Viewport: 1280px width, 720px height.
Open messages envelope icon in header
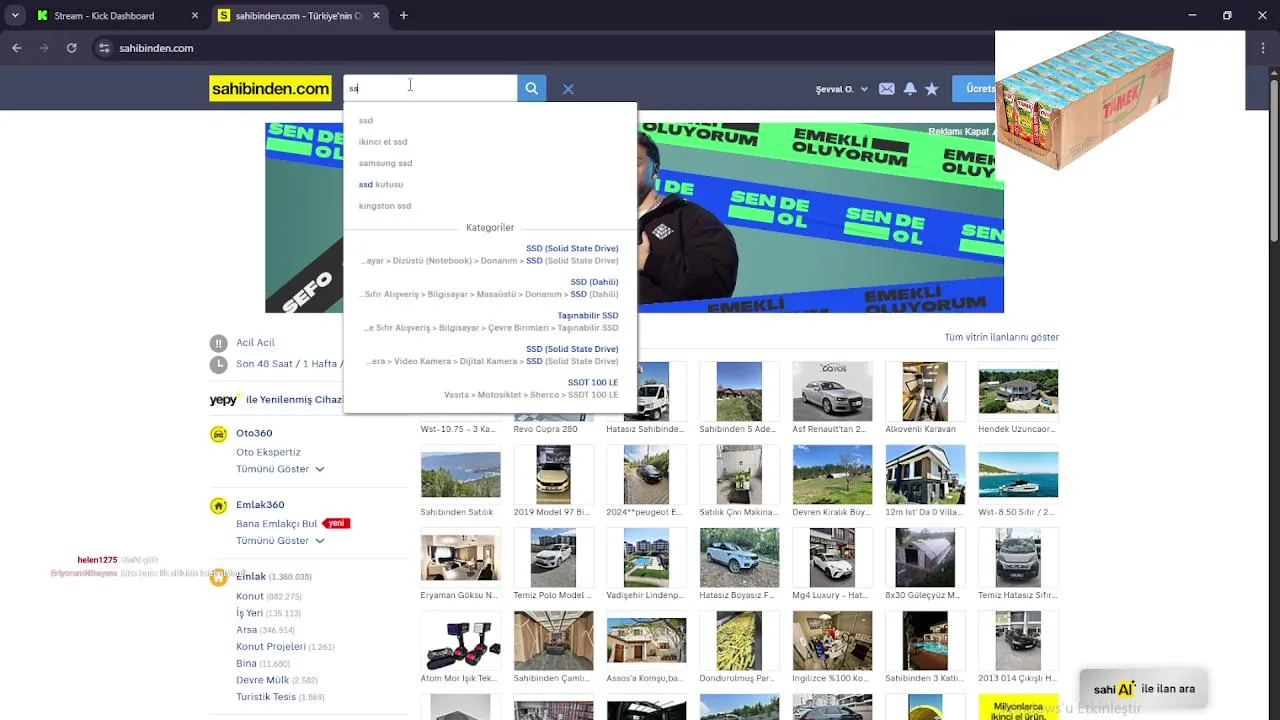(x=886, y=89)
